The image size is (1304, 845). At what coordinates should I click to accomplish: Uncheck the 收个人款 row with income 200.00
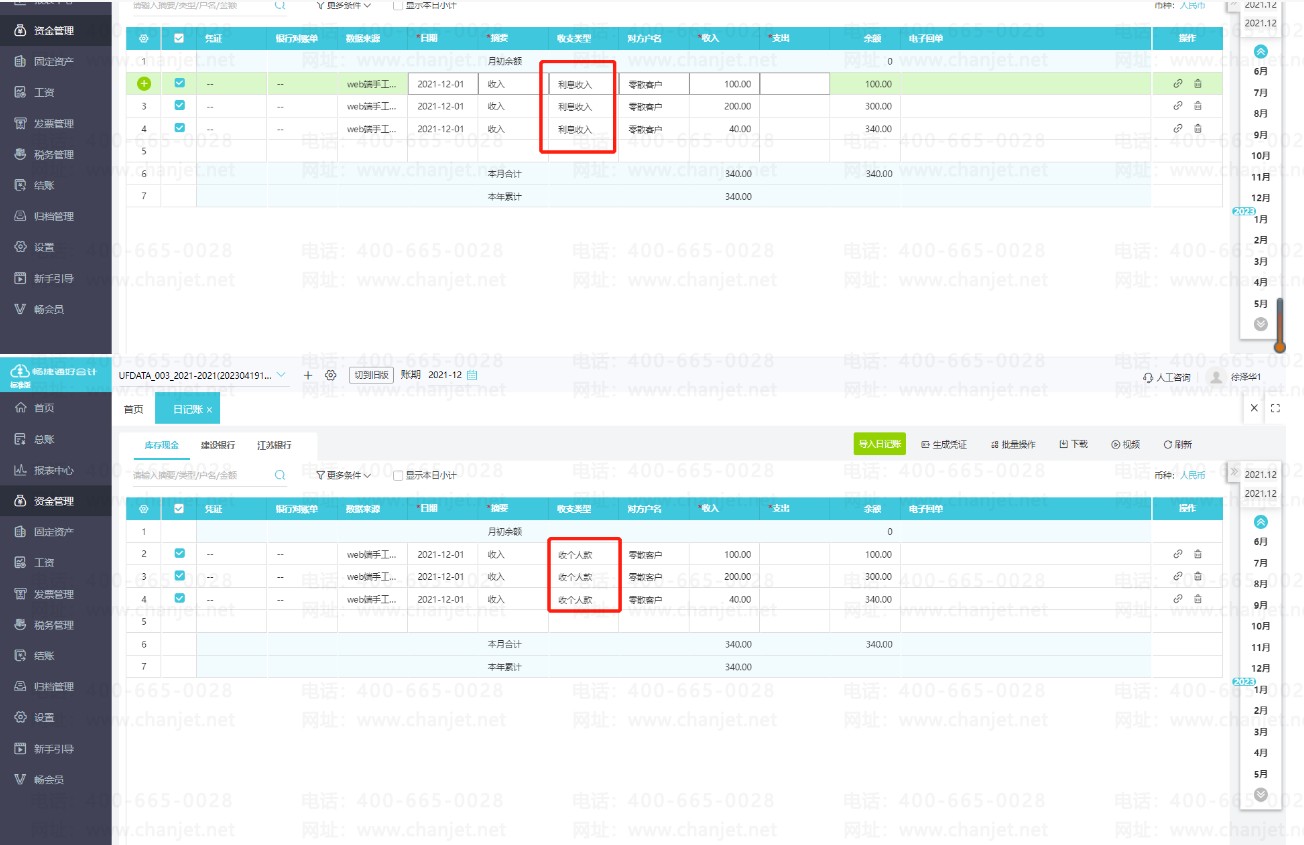click(x=179, y=575)
